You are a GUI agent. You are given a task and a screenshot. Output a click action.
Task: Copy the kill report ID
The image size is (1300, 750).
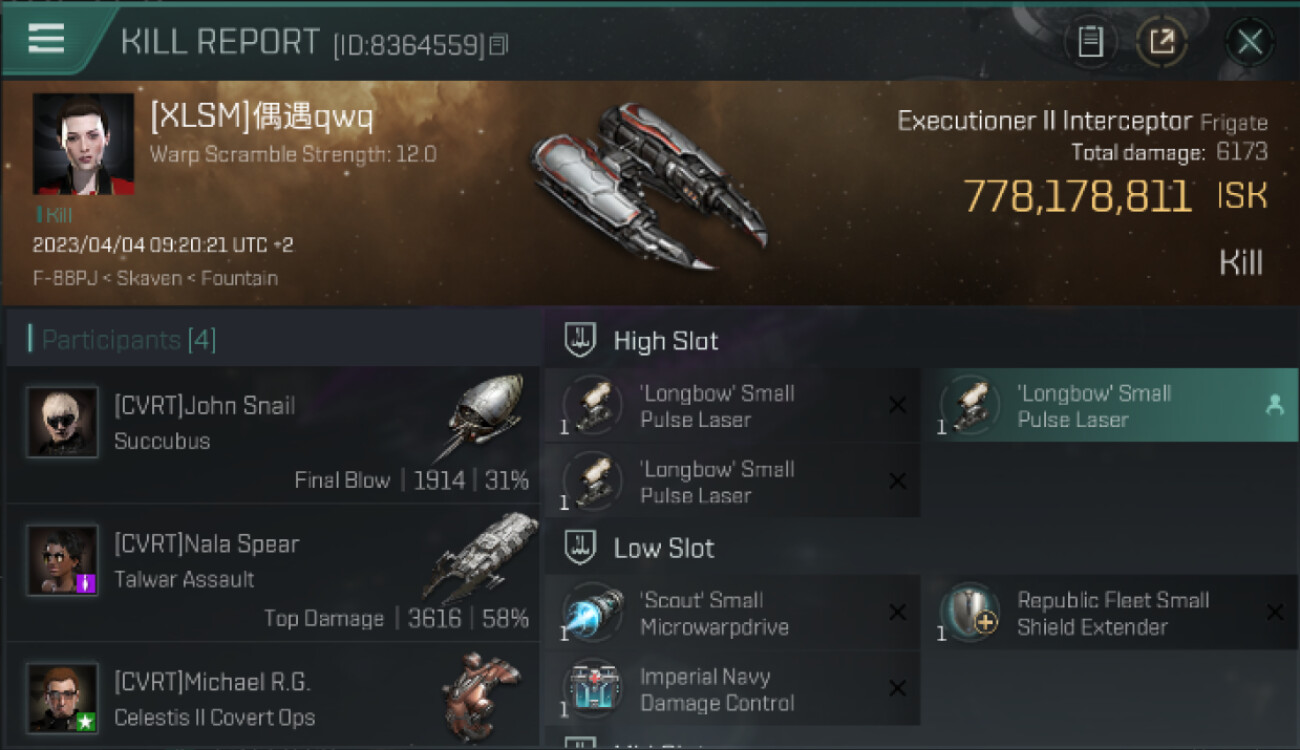pos(499,44)
